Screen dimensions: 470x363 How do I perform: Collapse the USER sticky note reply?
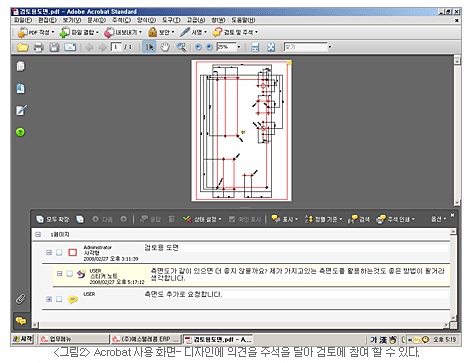(59, 274)
